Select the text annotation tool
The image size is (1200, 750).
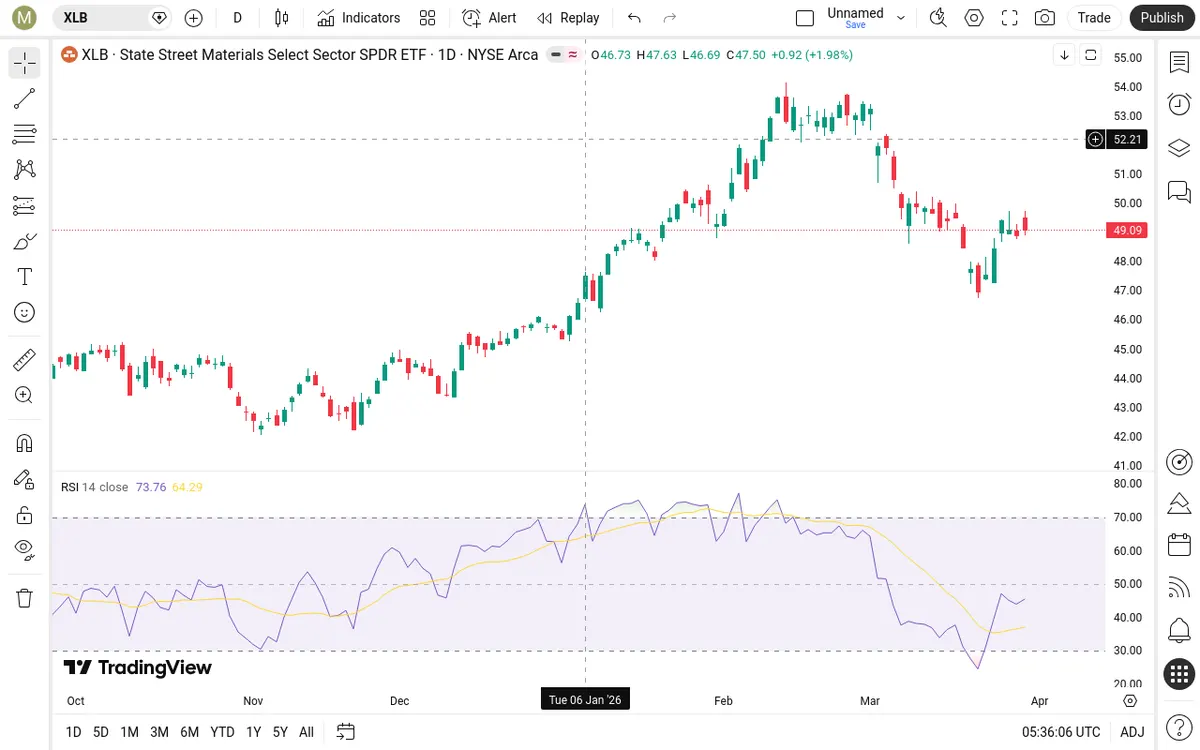point(25,277)
